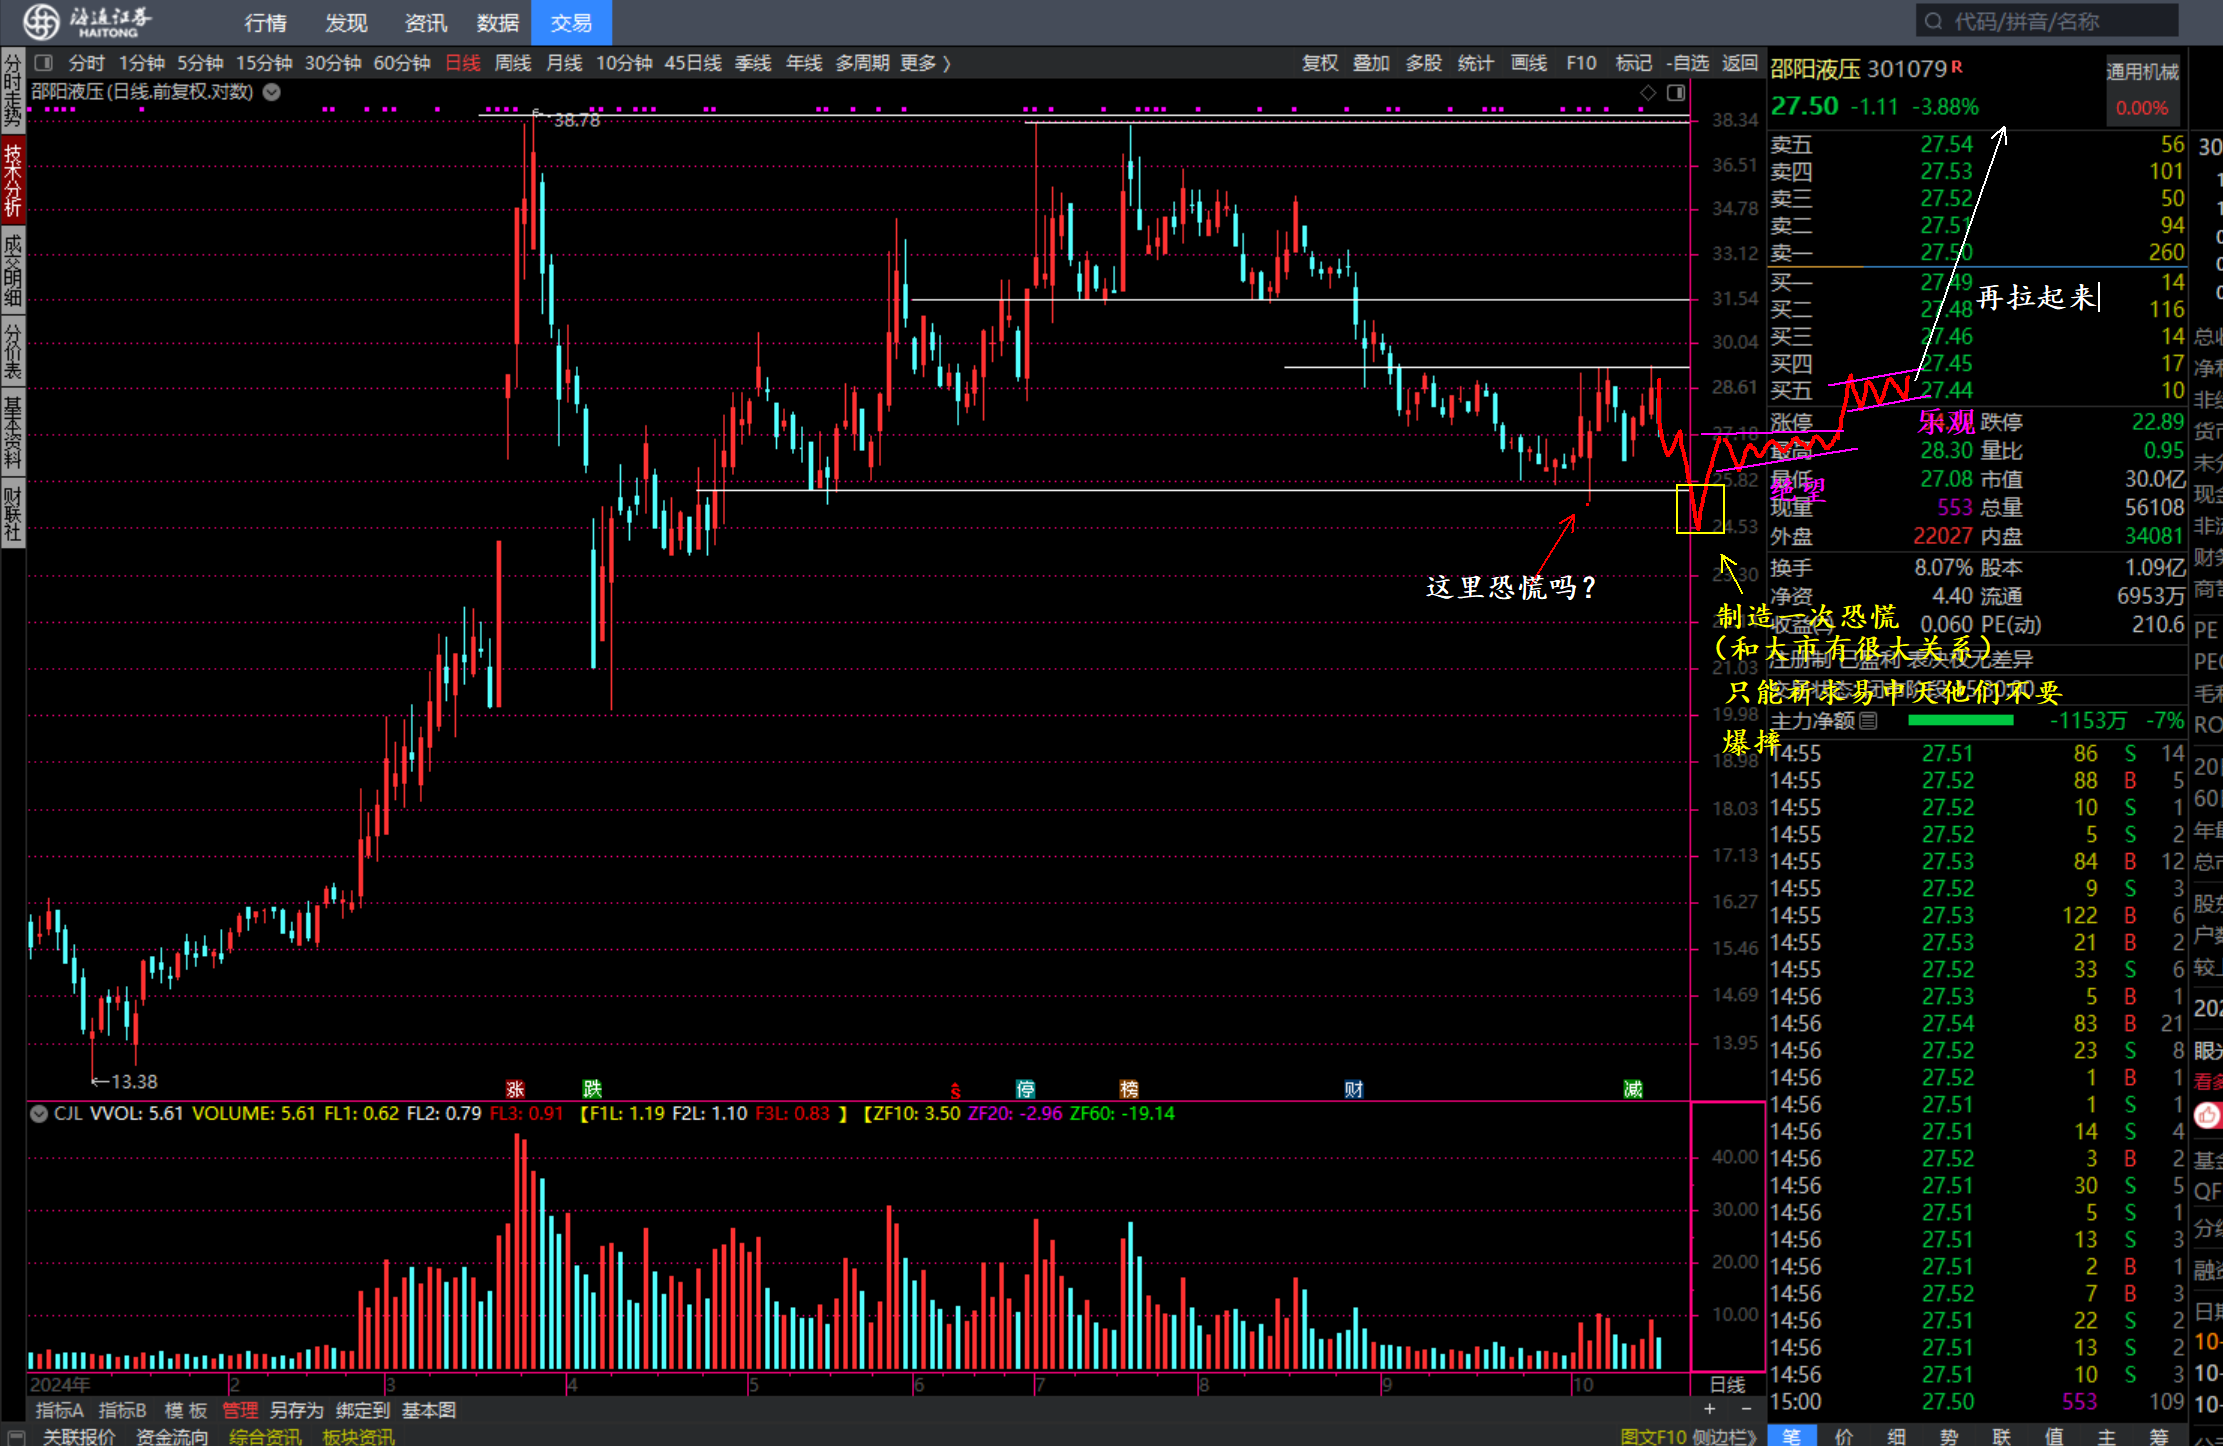
Task: Toggle the panel layout icon beside 分时
Action: (44, 63)
